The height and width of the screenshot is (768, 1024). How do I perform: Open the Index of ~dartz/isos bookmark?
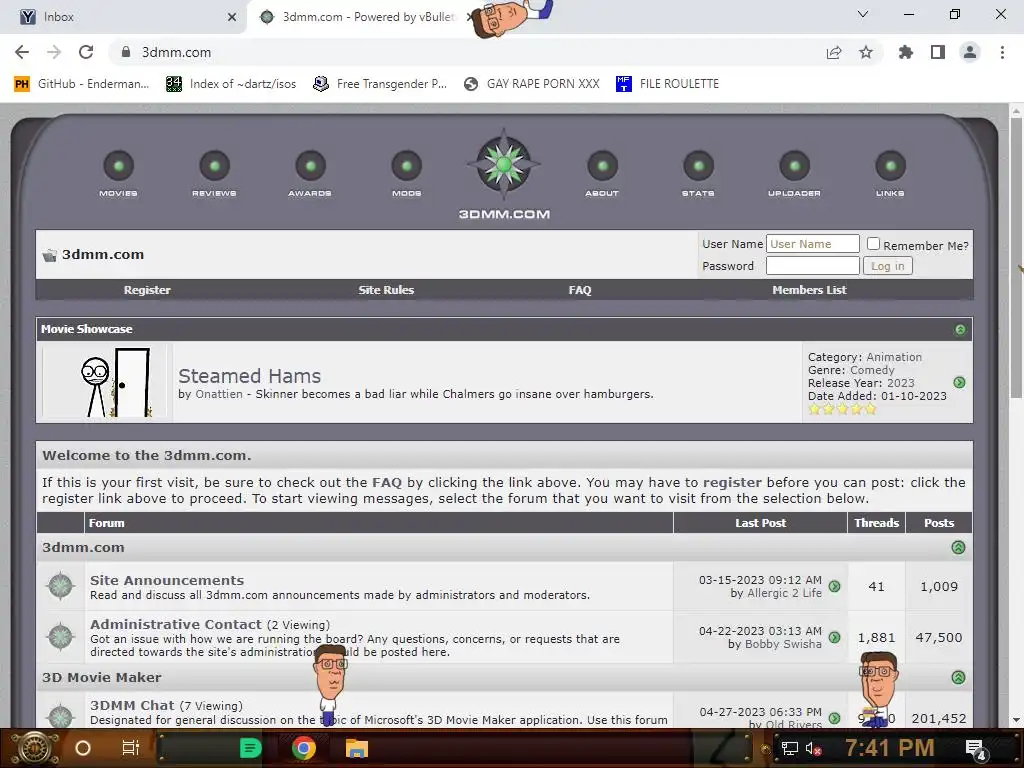(231, 84)
